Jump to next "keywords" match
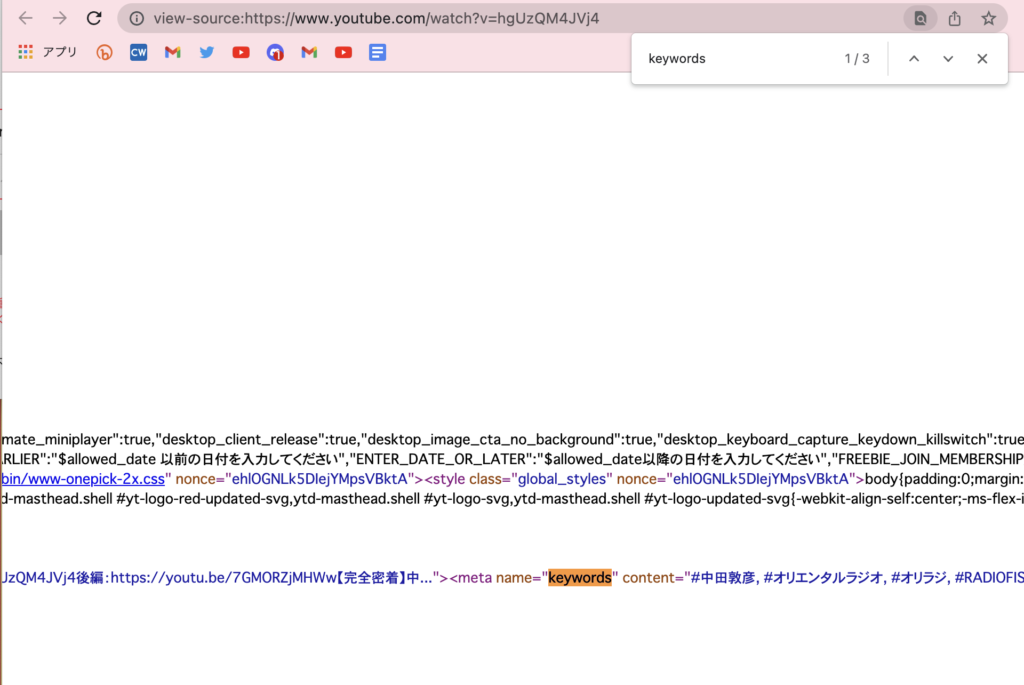 (x=948, y=59)
